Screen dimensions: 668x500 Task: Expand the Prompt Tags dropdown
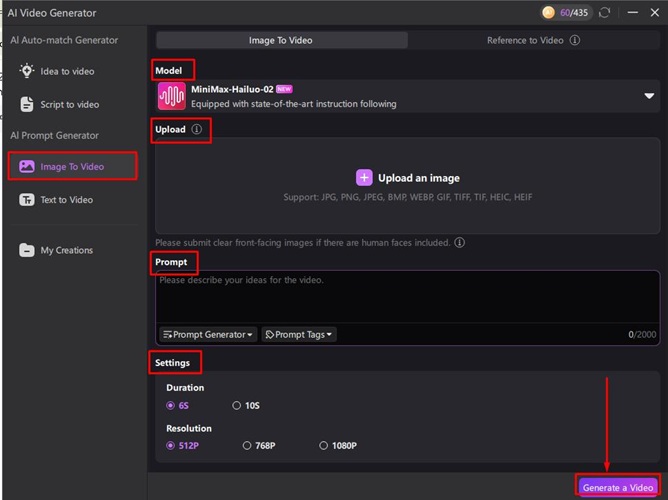pyautogui.click(x=298, y=334)
